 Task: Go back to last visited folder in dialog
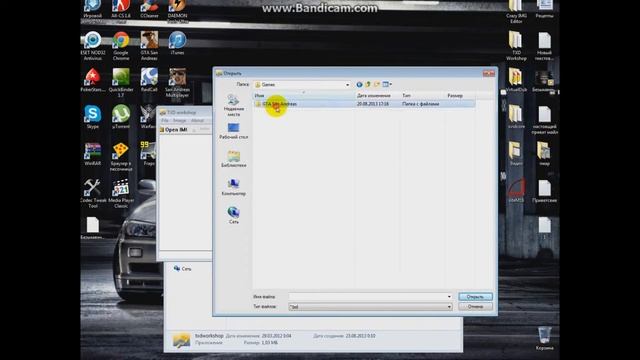[x=359, y=84]
